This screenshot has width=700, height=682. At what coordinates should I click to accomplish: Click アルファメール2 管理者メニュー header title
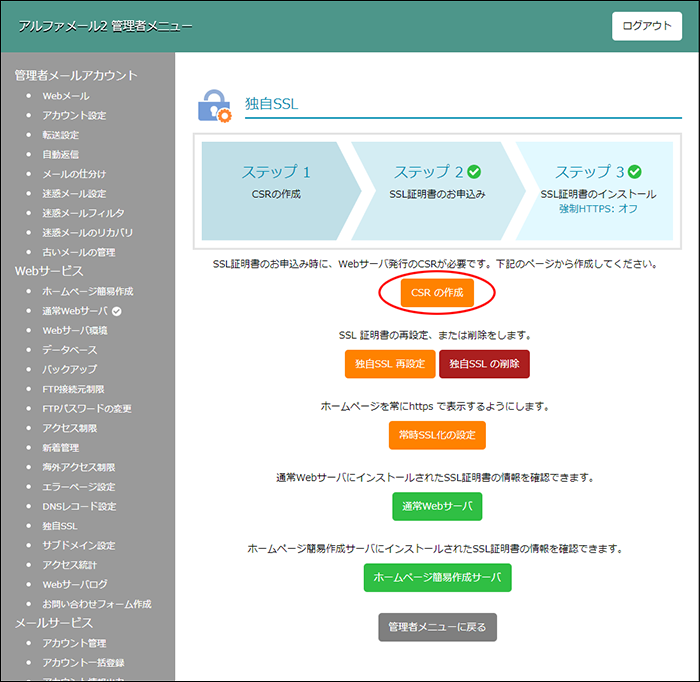click(105, 26)
